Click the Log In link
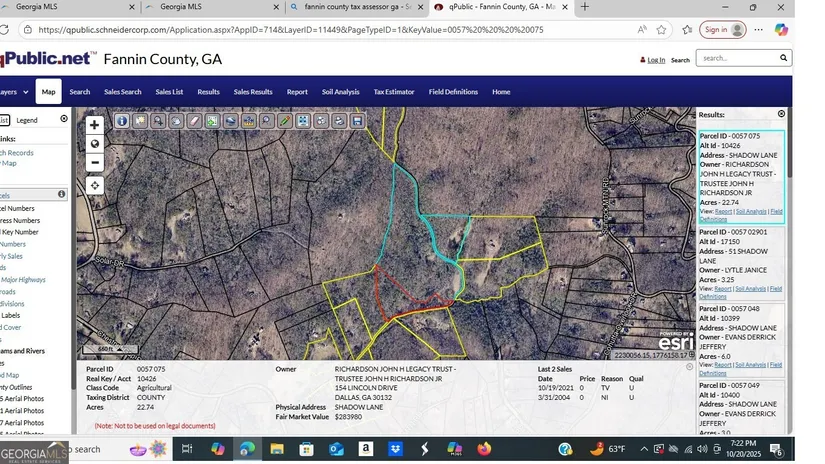This screenshot has height=464, width=825. [x=655, y=60]
